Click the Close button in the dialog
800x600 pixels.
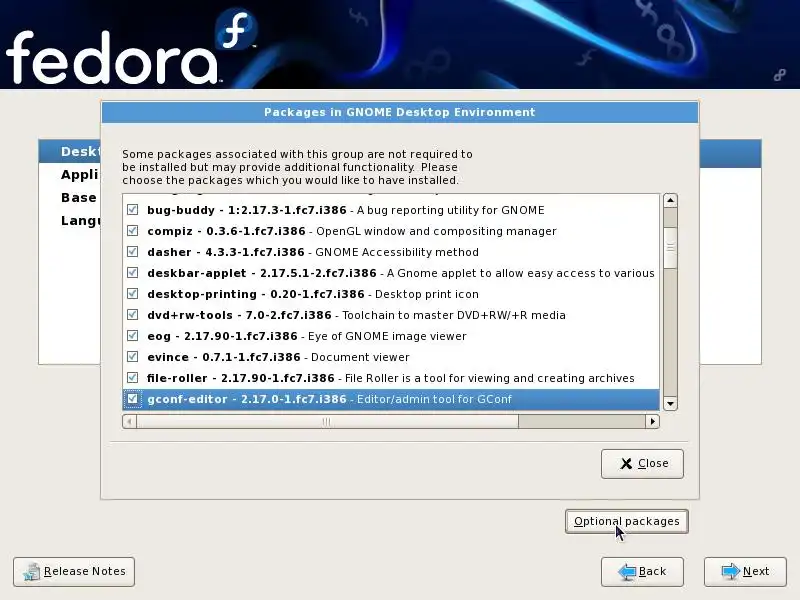(x=642, y=463)
